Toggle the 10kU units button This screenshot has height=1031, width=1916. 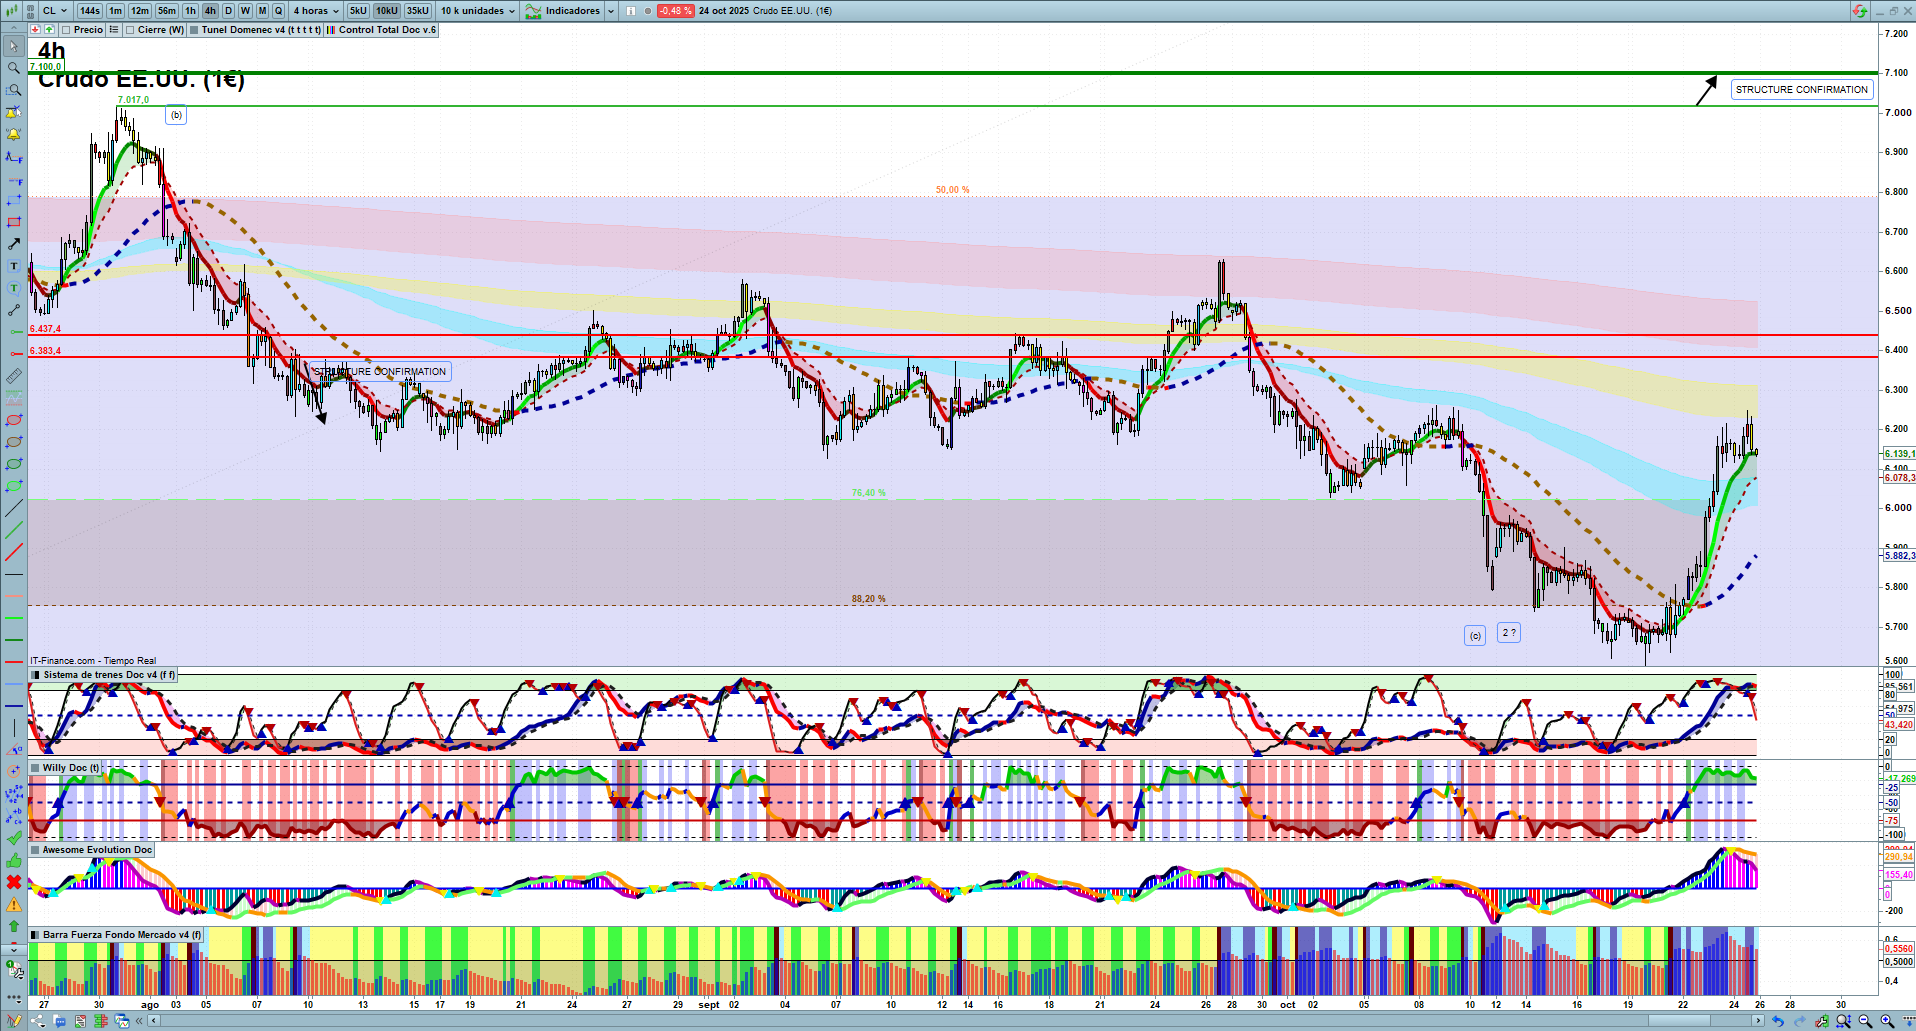point(387,11)
